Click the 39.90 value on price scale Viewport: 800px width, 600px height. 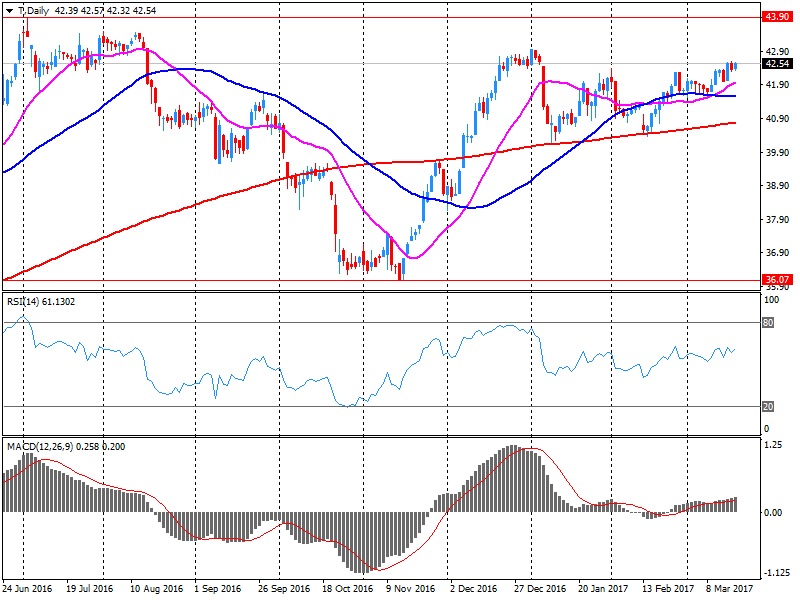(x=775, y=152)
